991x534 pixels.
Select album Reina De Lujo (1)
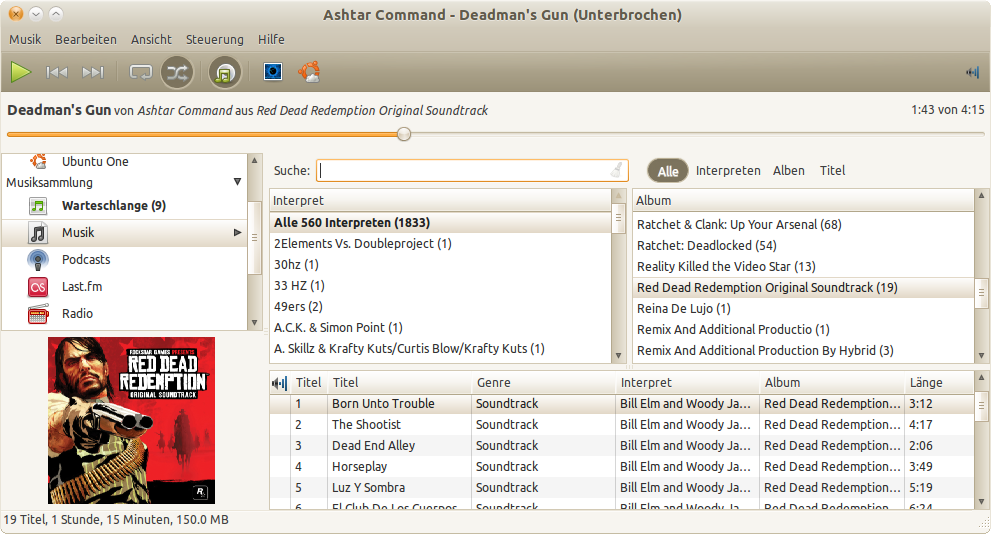pyautogui.click(x=803, y=308)
